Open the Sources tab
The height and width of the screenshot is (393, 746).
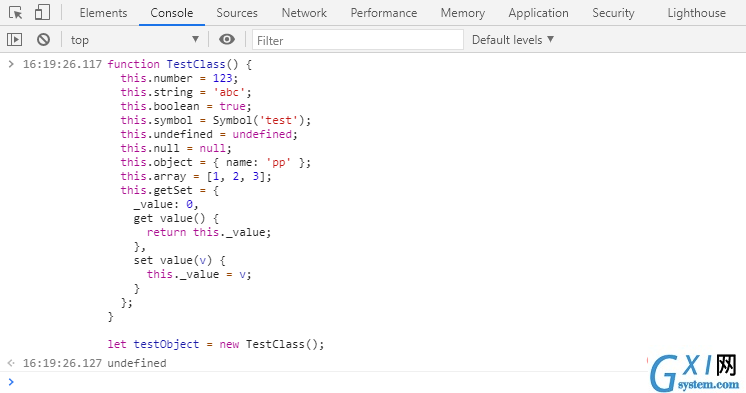(237, 13)
